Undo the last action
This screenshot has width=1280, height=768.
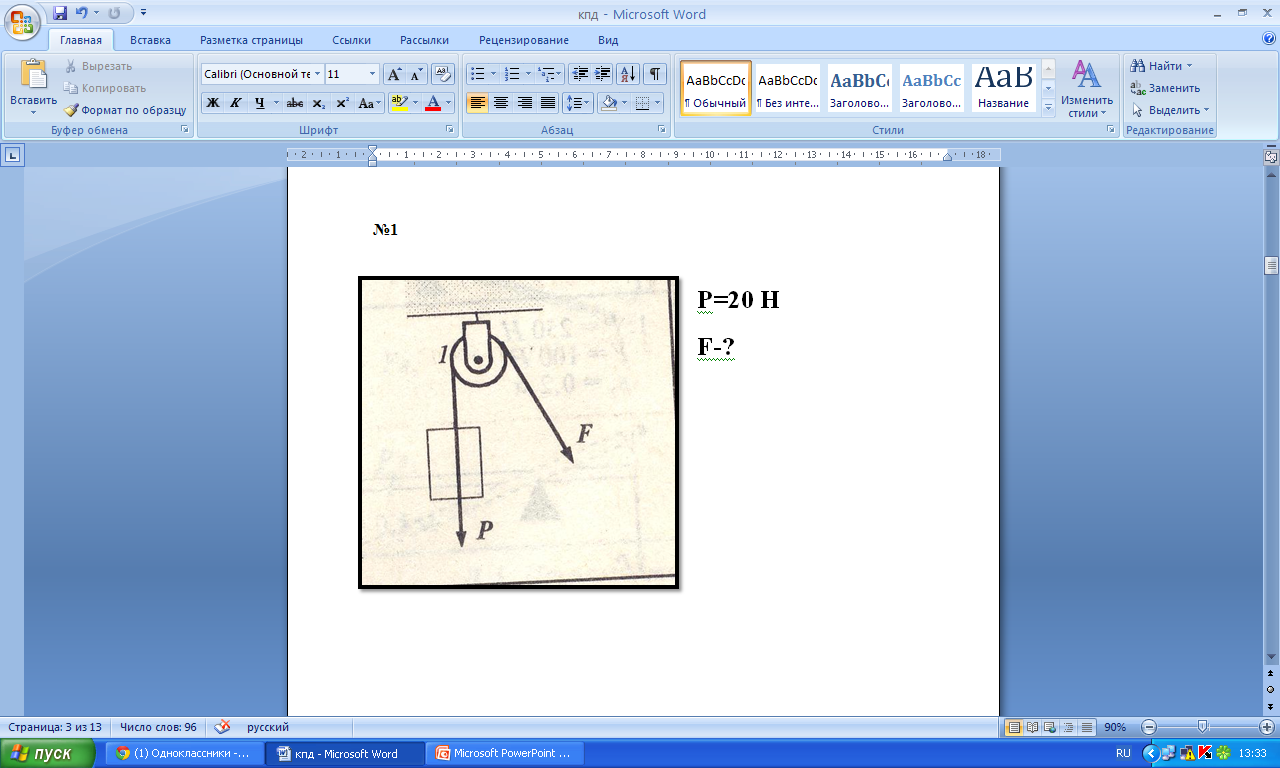click(x=82, y=14)
